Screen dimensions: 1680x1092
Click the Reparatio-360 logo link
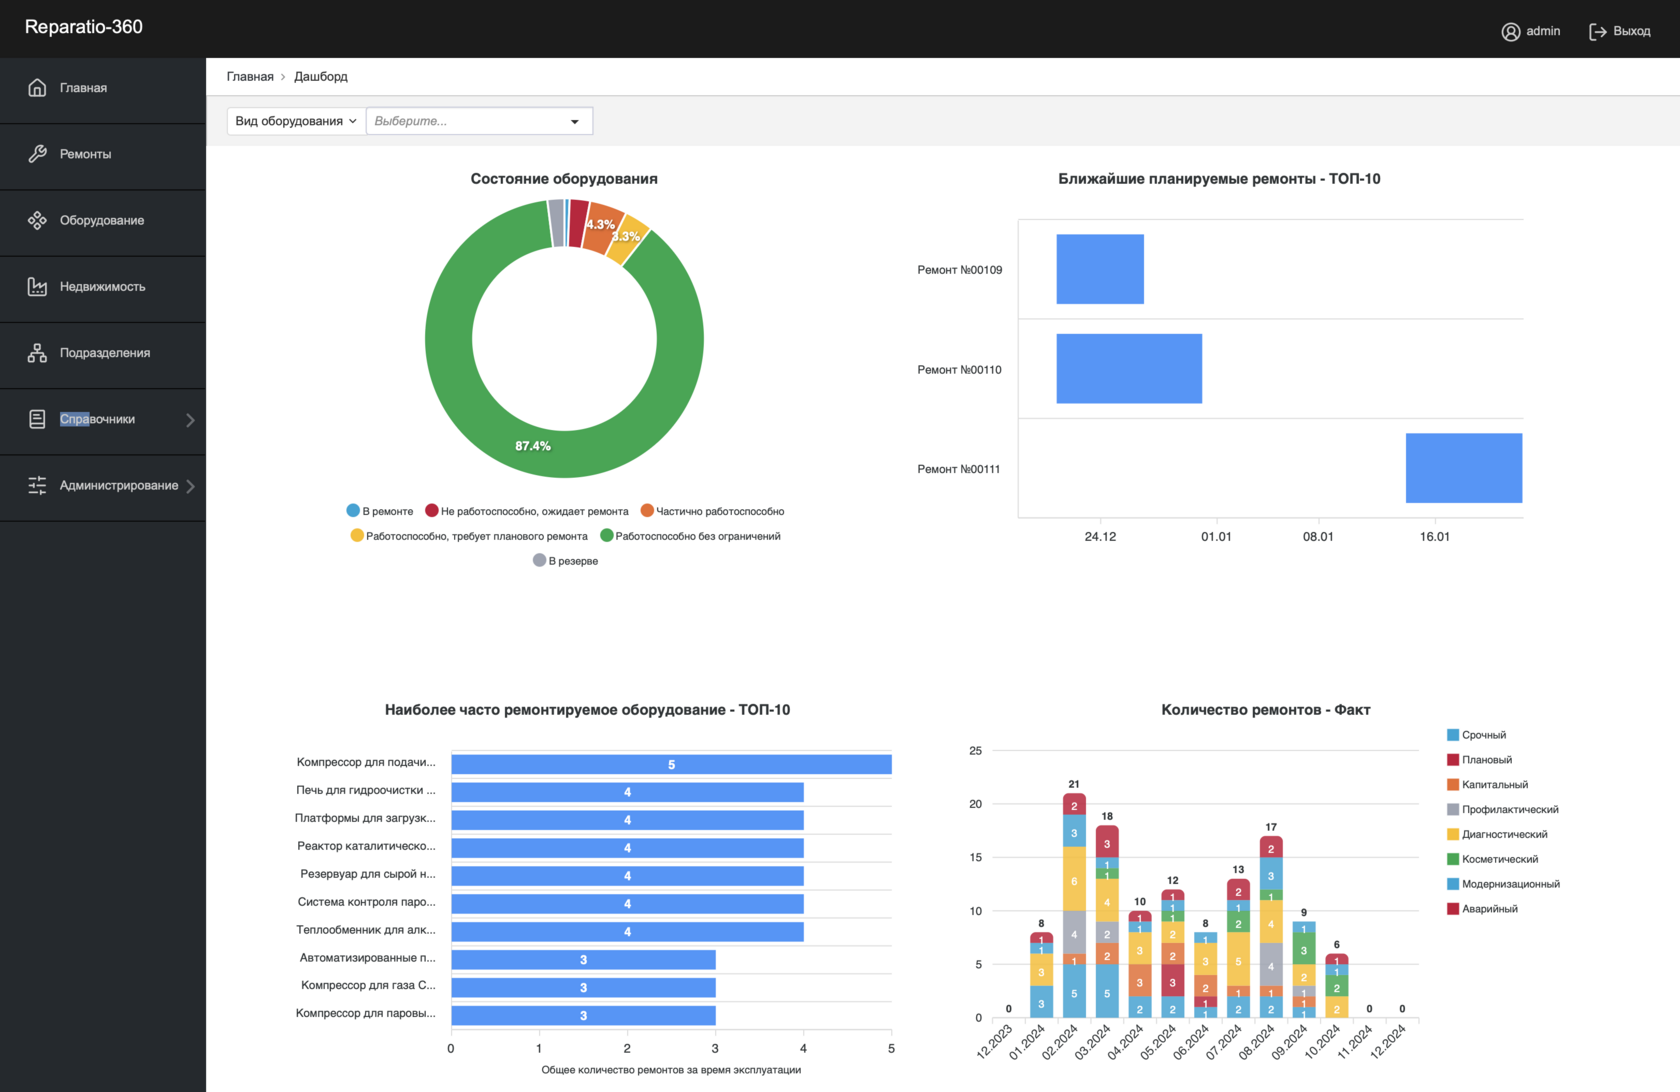[x=84, y=27]
